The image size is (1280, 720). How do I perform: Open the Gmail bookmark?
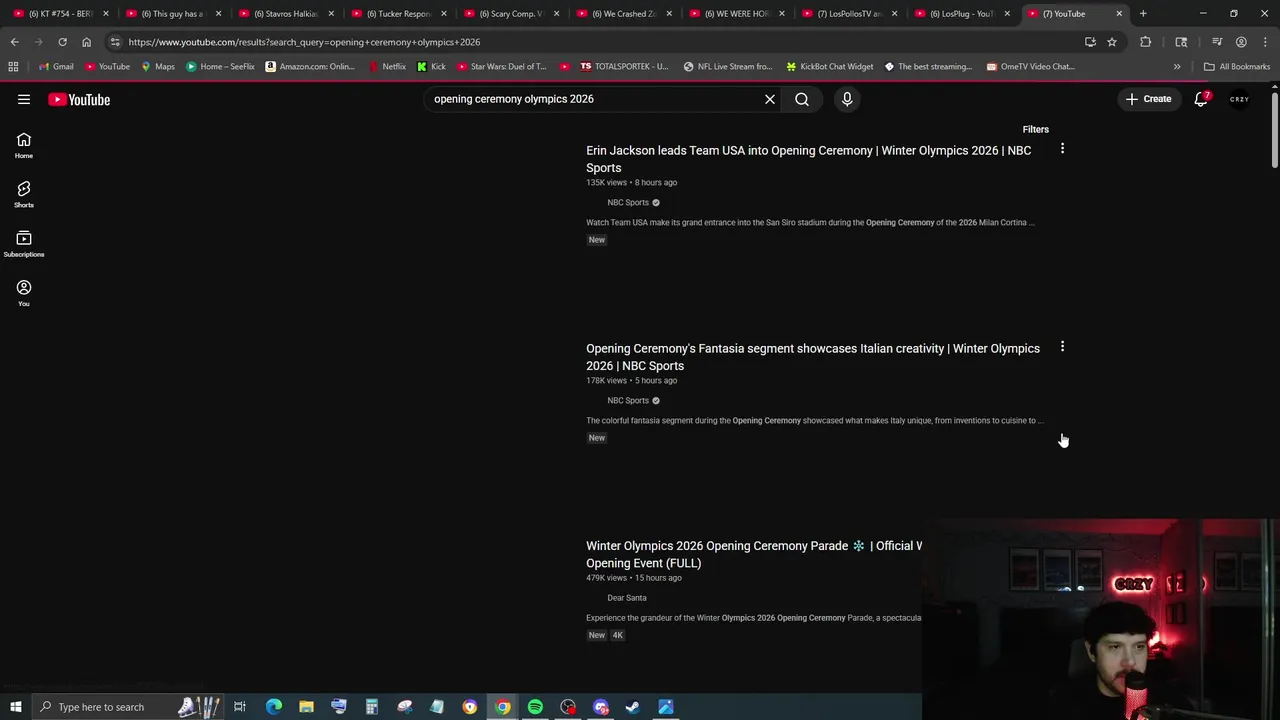(x=55, y=66)
